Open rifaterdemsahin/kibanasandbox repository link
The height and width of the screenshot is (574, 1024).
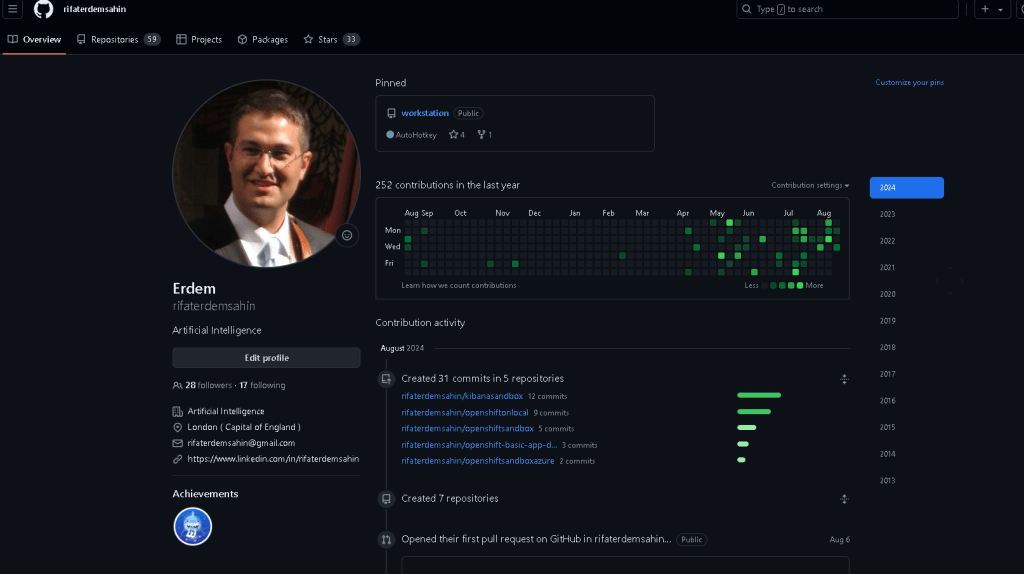[462, 396]
